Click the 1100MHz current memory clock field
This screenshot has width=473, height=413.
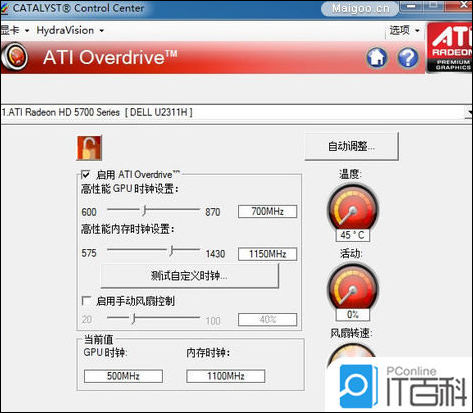tap(226, 376)
